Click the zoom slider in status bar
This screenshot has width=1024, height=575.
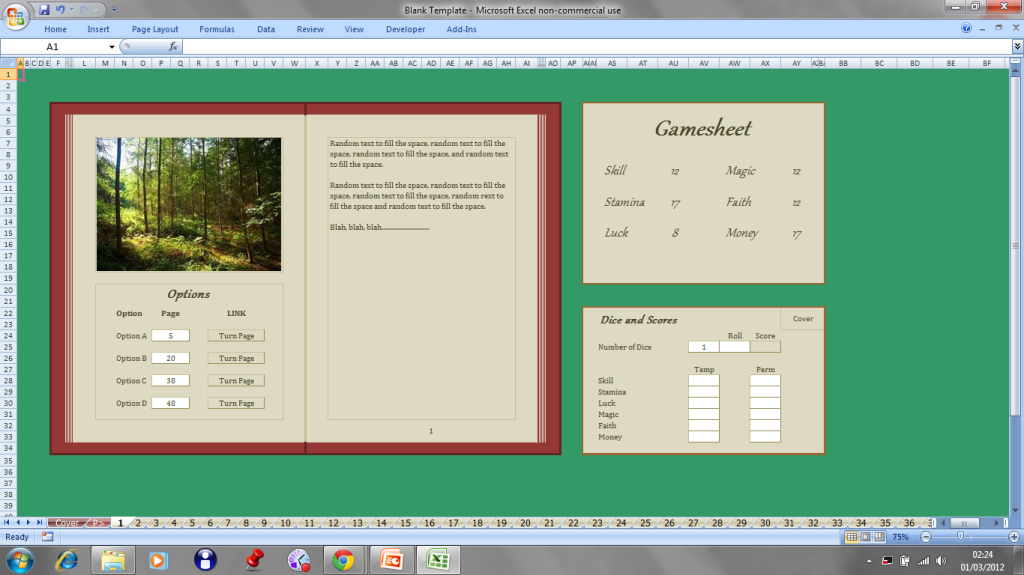[x=961, y=537]
